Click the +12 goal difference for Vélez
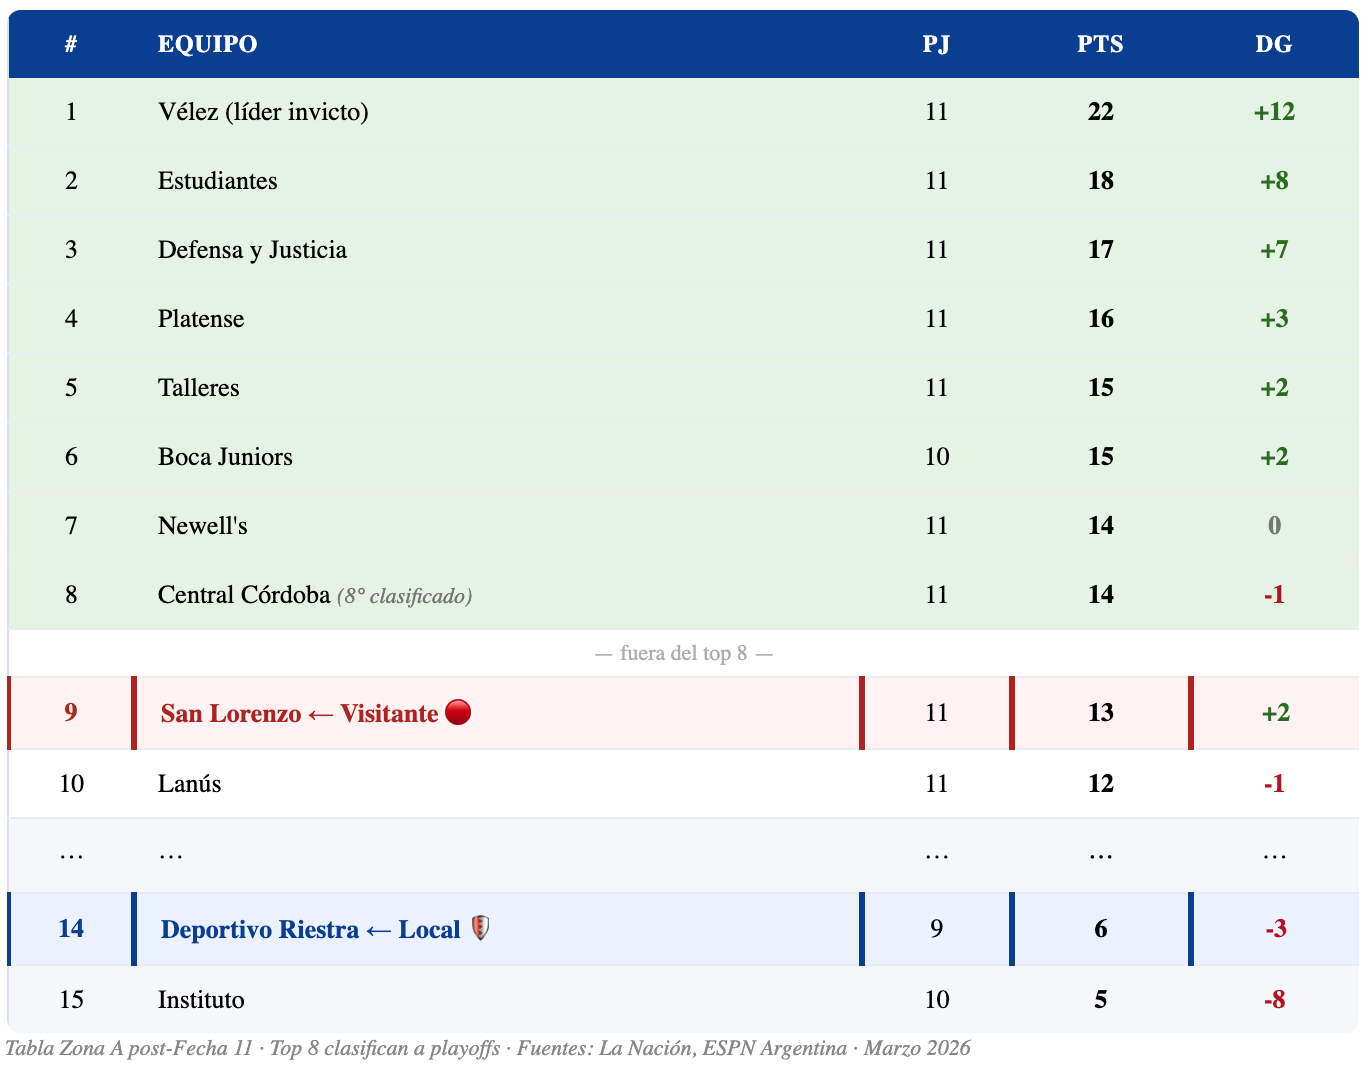Viewport: 1370px width, 1076px height. [1273, 112]
